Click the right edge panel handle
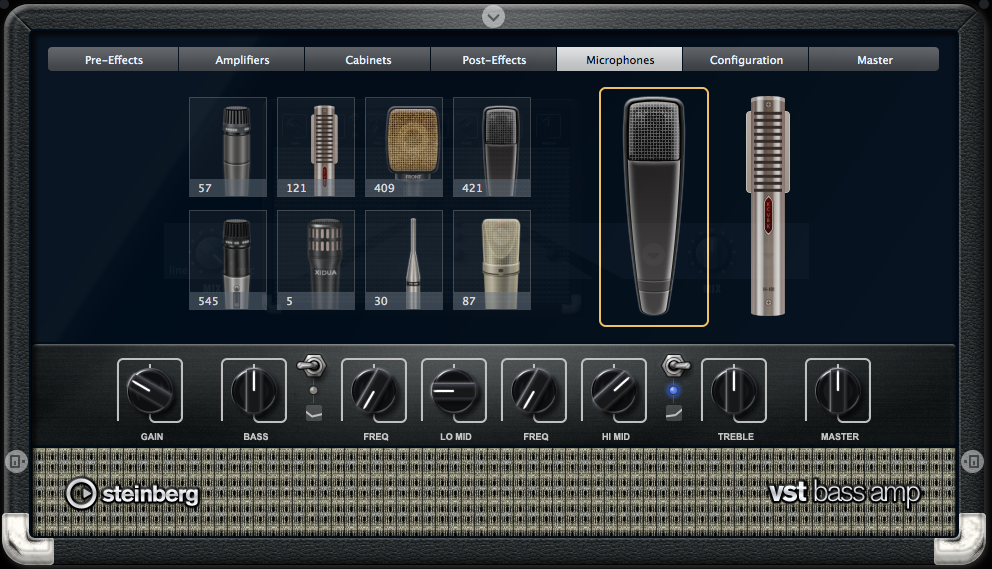 click(972, 461)
